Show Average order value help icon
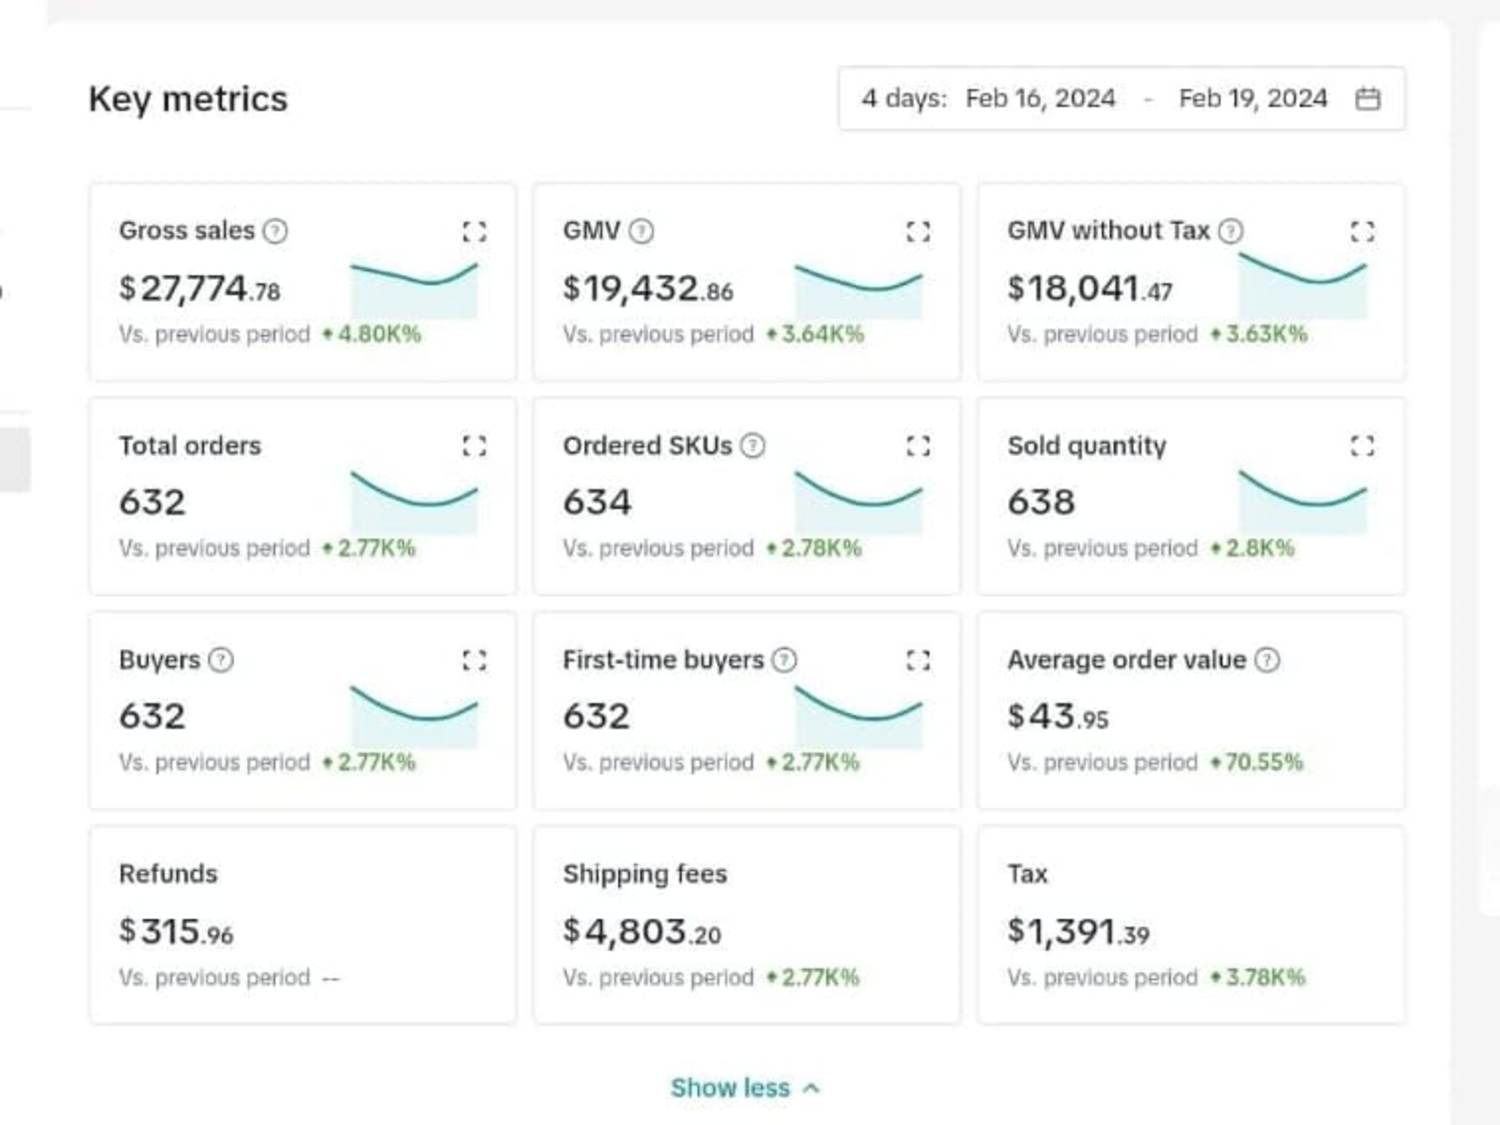1500x1125 pixels. [x=1267, y=660]
